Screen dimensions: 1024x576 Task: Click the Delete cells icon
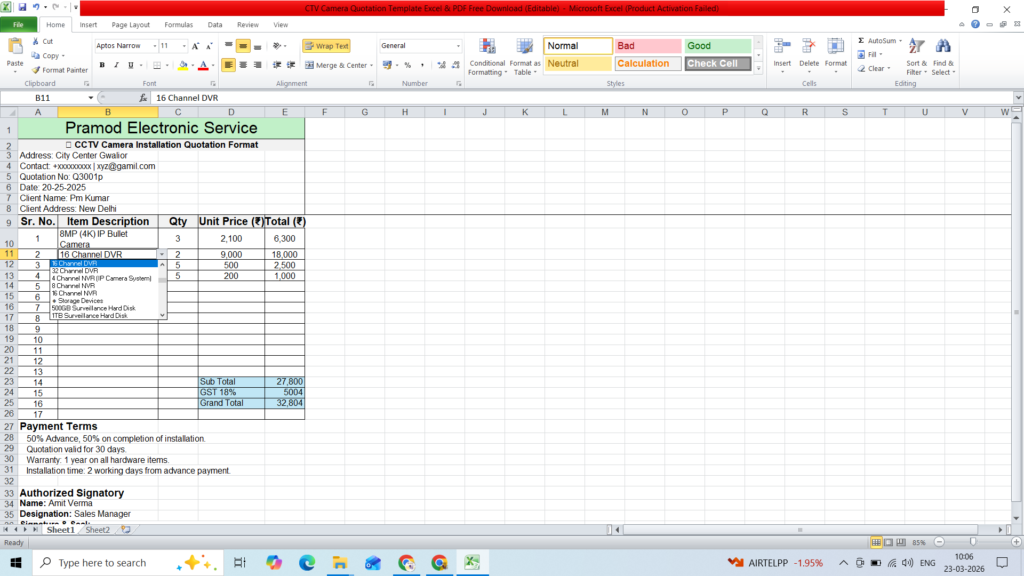[808, 47]
